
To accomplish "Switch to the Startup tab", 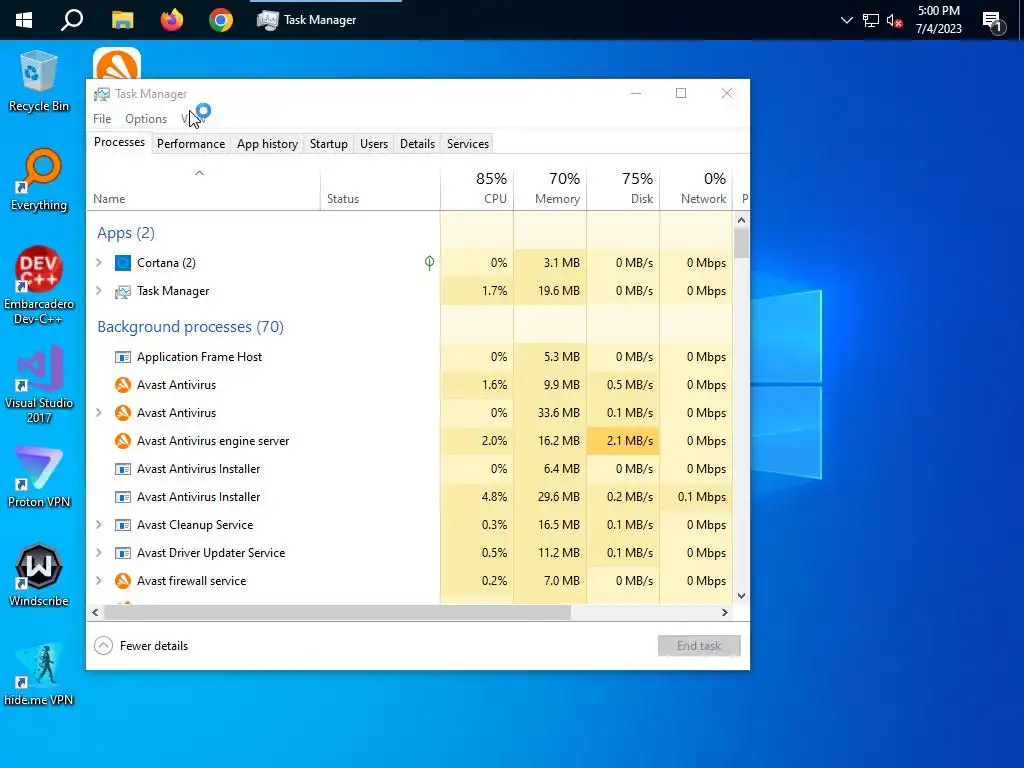I will (328, 144).
